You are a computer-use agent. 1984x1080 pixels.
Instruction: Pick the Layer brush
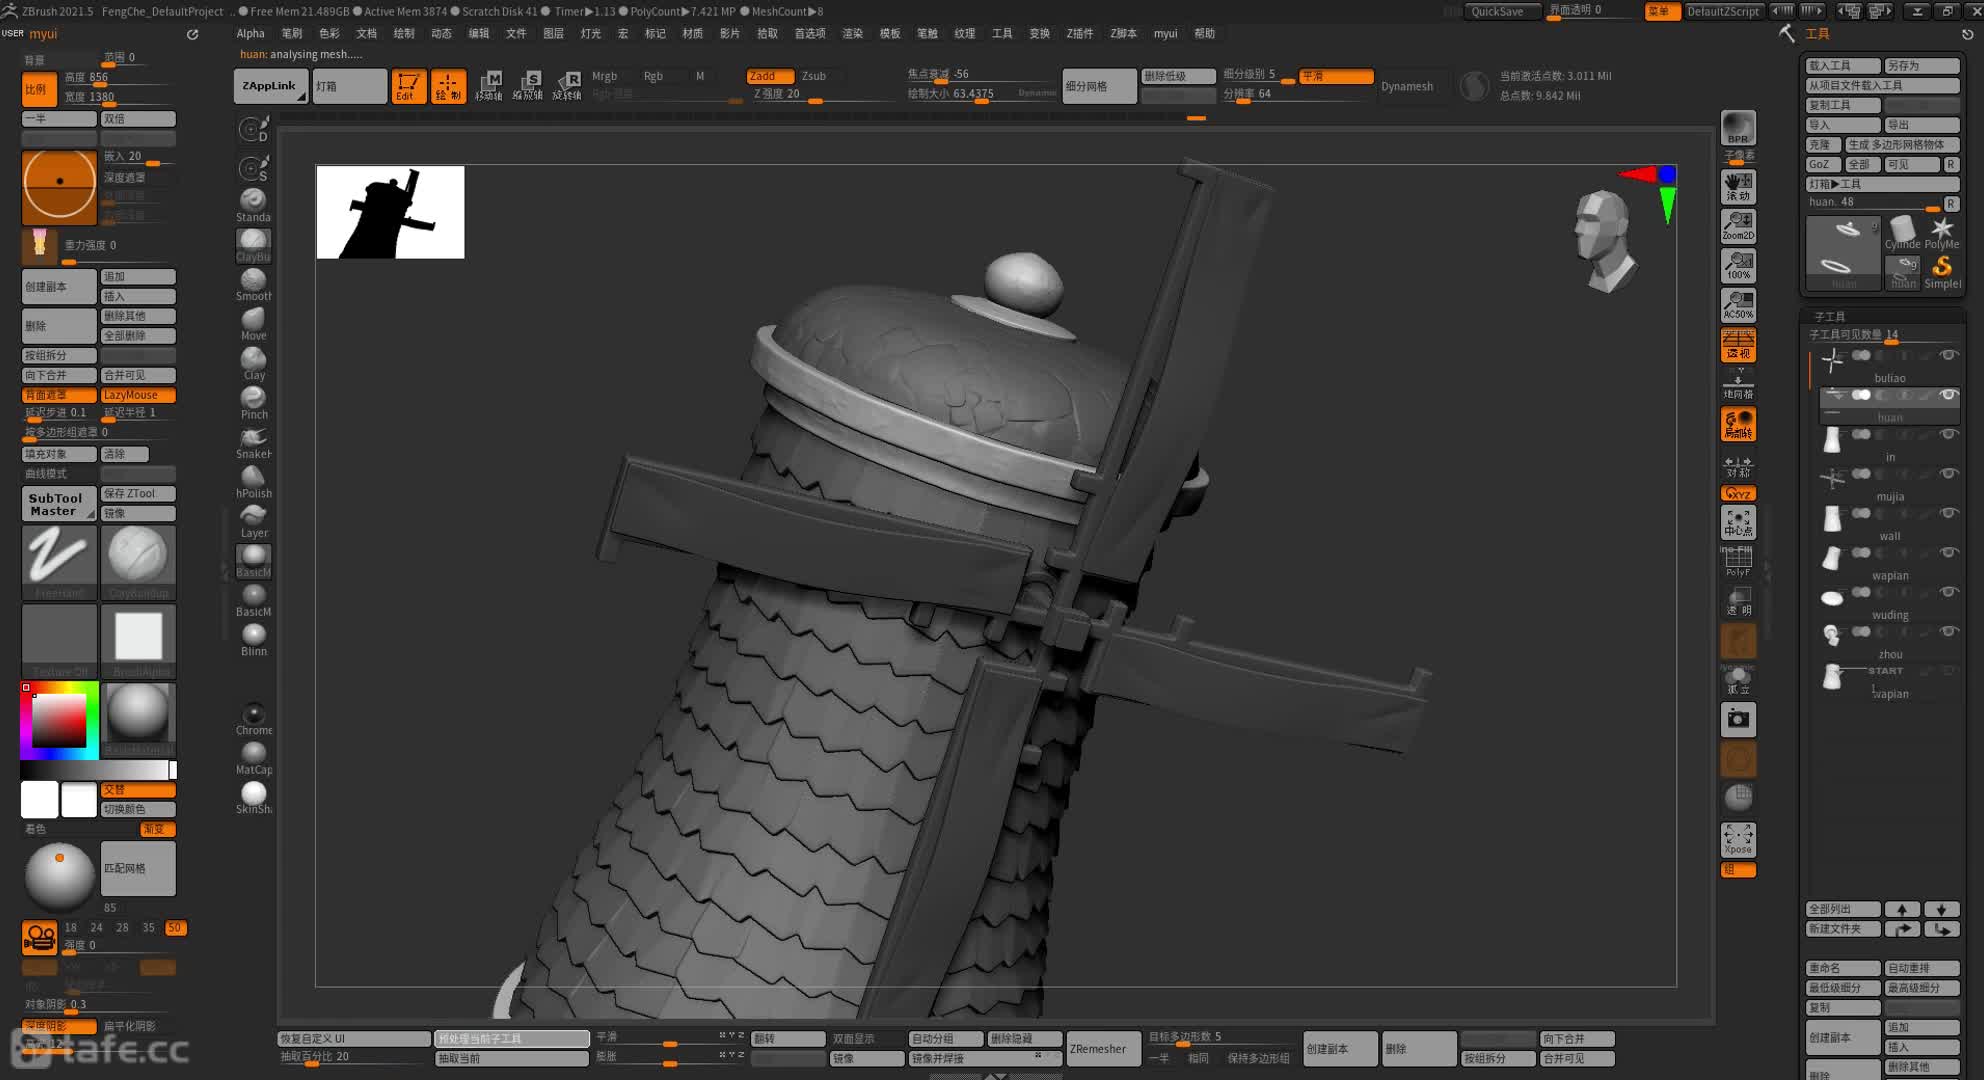pyautogui.click(x=253, y=521)
